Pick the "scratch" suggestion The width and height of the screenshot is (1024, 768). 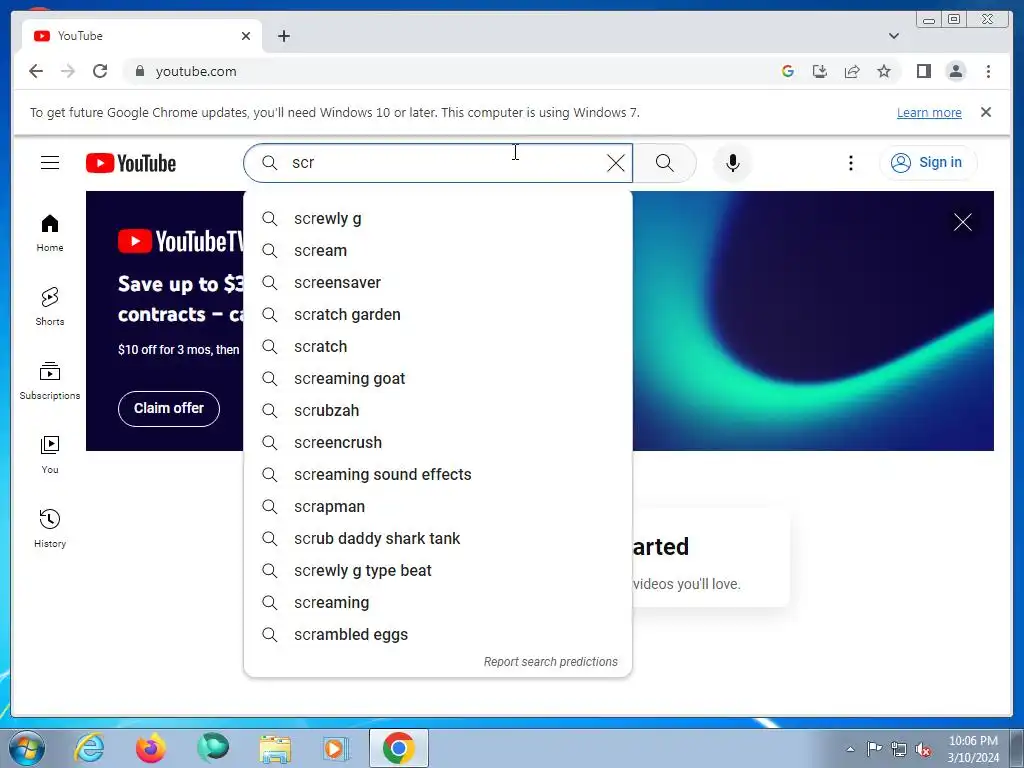tap(438, 347)
